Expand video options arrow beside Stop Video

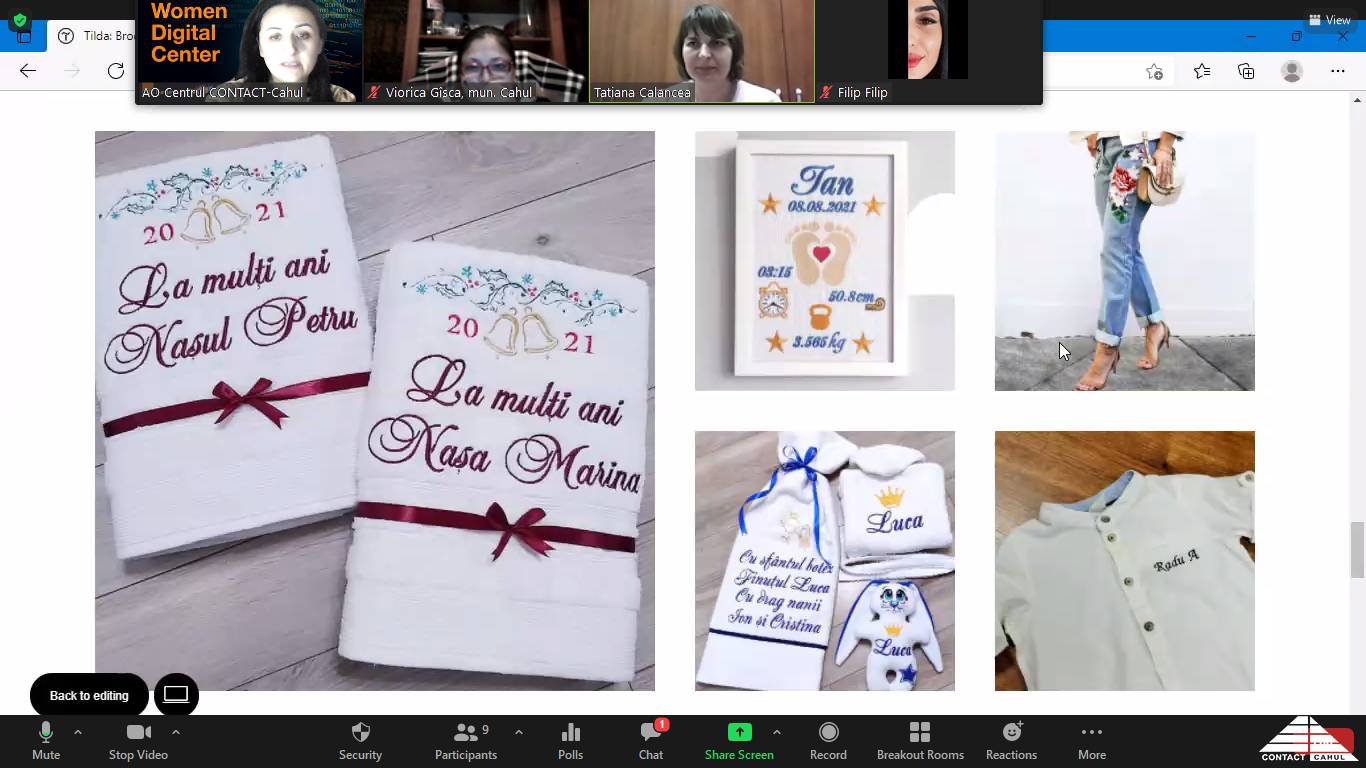point(176,732)
